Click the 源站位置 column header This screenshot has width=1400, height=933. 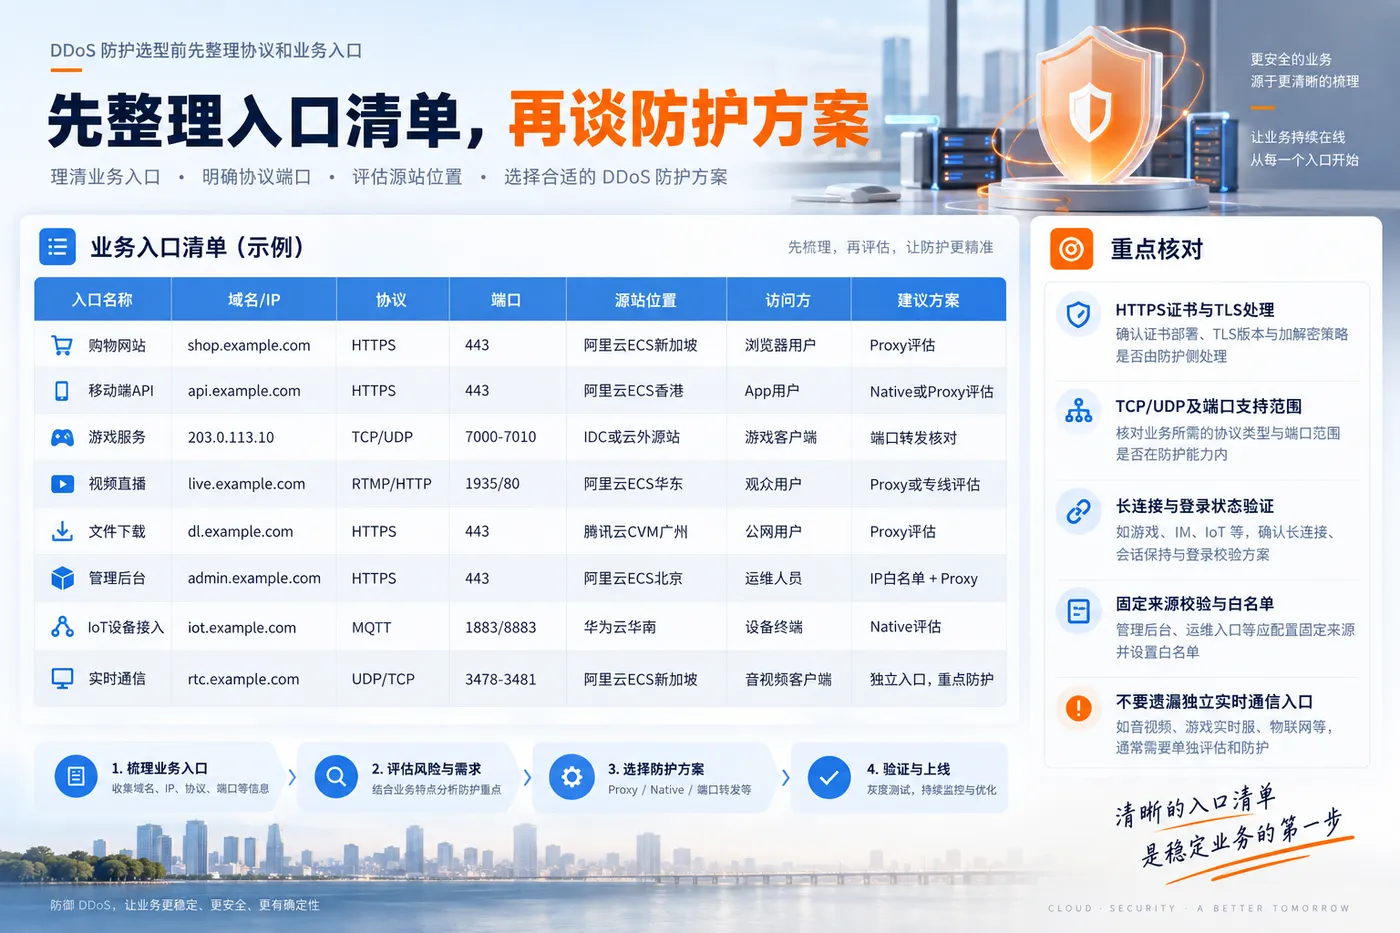coord(646,300)
